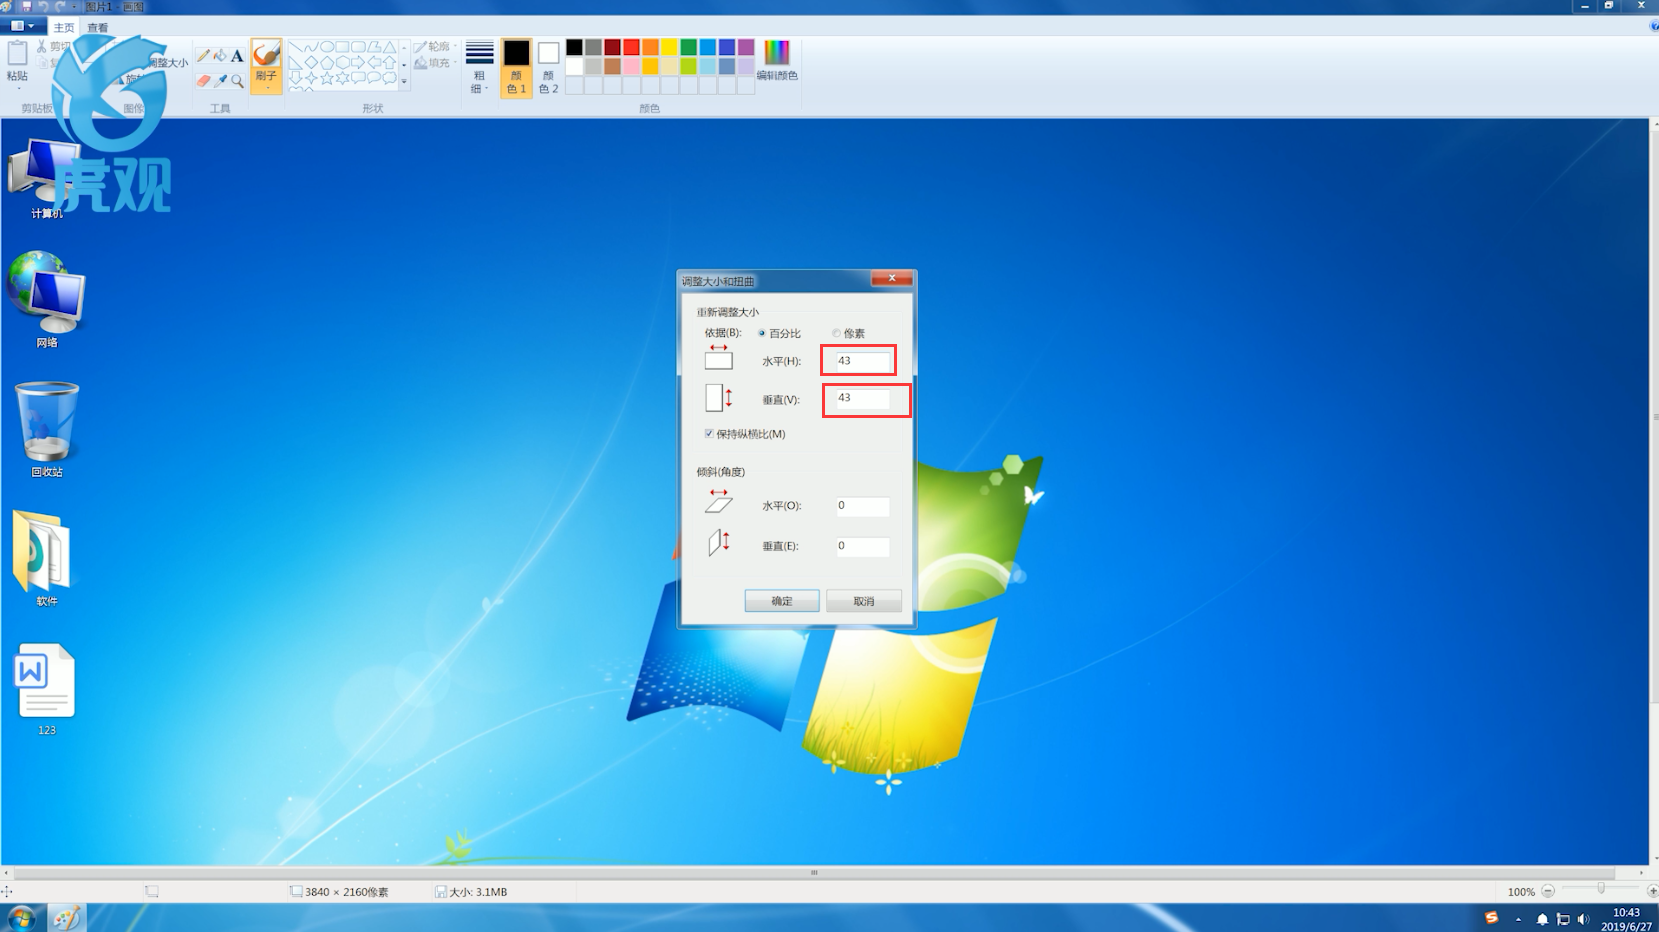Toggle 保持纵横比 maintain aspect ratio checkbox
The image size is (1659, 932).
coord(709,434)
